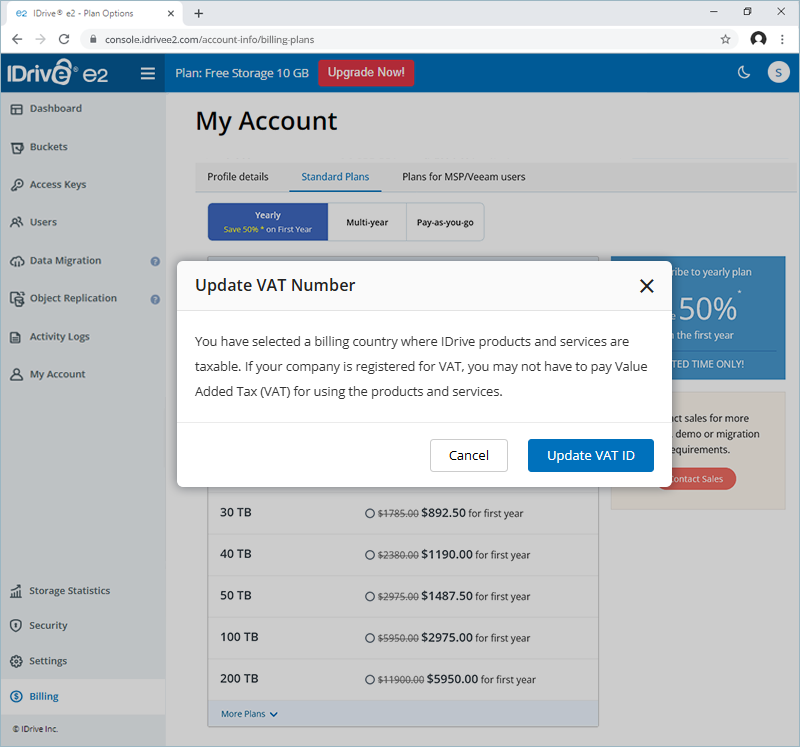800x747 pixels.
Task: Click the Object Replication icon
Action: click(17, 299)
